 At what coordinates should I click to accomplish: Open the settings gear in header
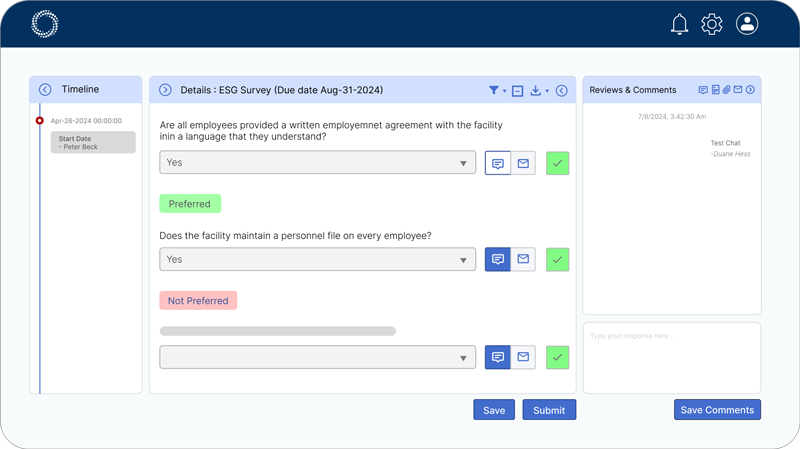(x=712, y=24)
